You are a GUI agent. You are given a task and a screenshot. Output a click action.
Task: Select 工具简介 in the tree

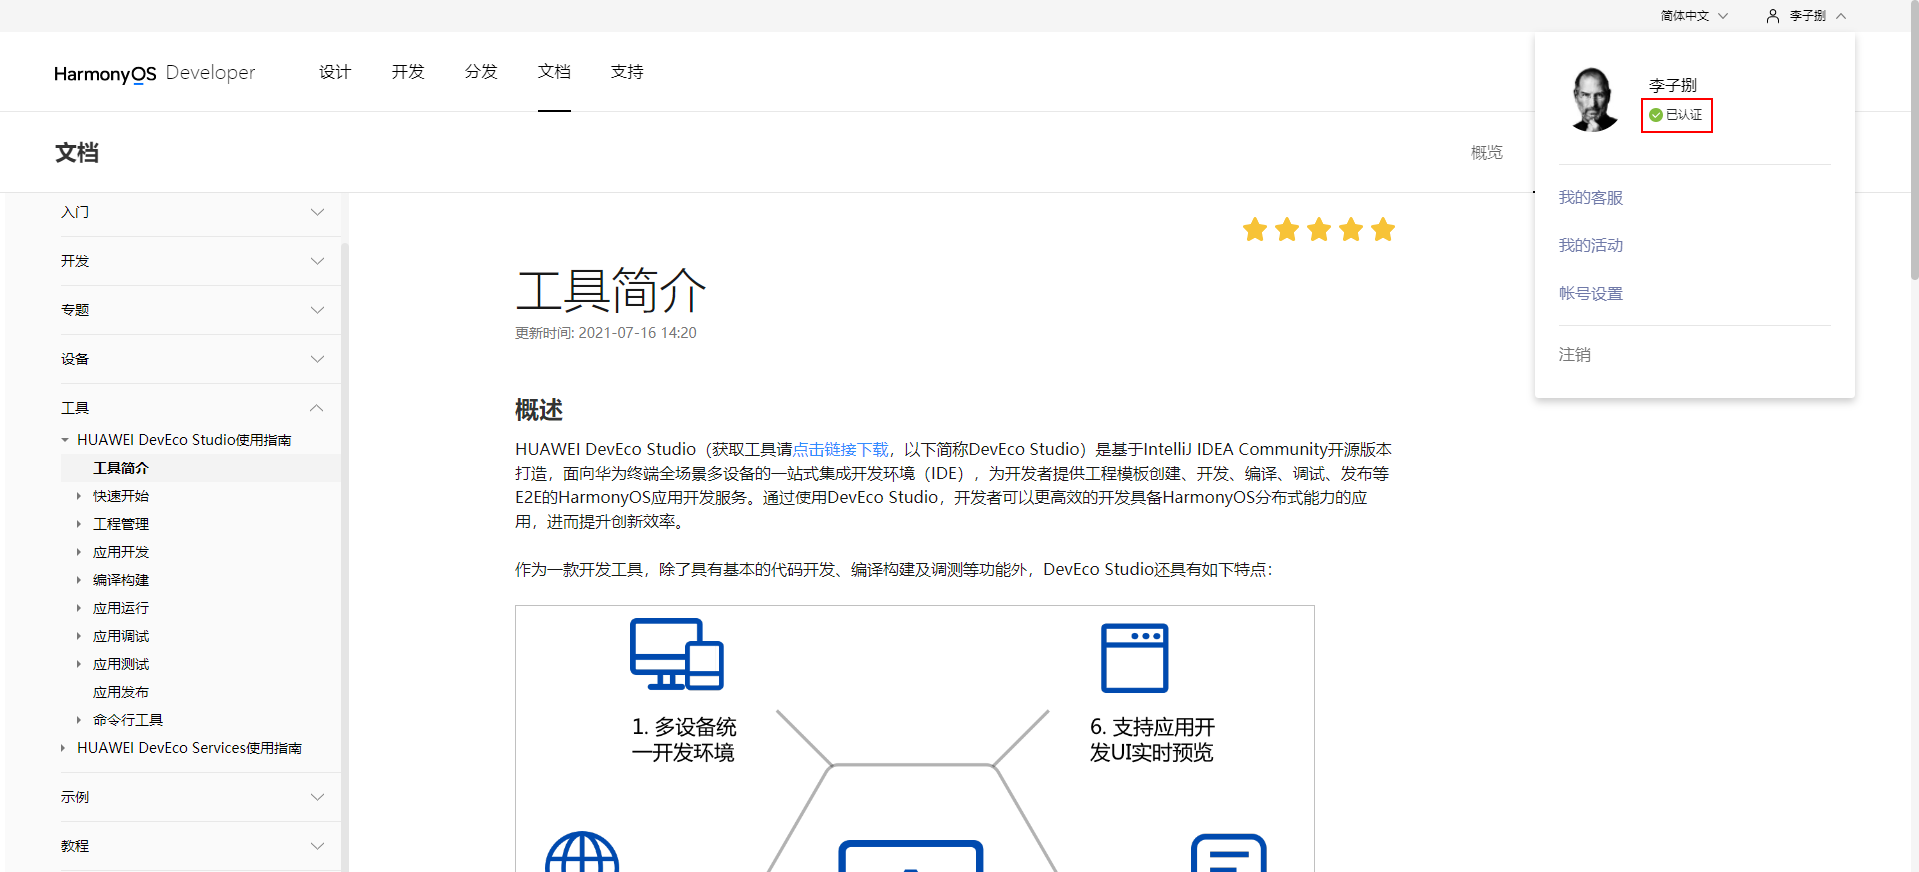pos(121,468)
